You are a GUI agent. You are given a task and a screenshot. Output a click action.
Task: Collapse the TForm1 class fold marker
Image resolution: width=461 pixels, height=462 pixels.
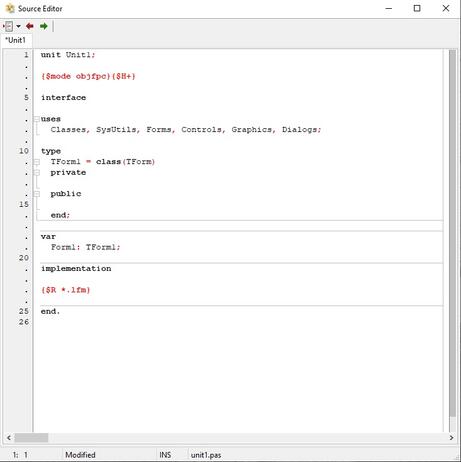37,162
